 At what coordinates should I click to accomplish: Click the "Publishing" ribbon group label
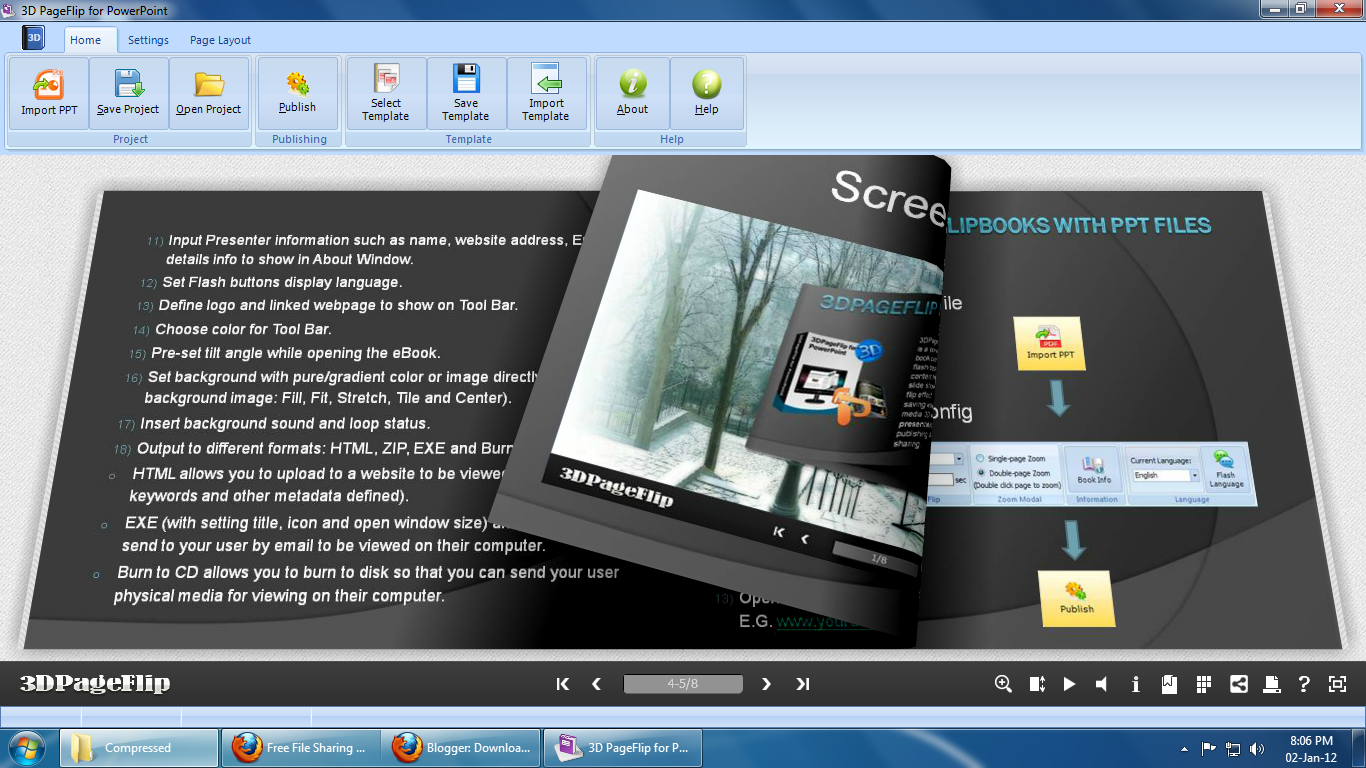(299, 139)
